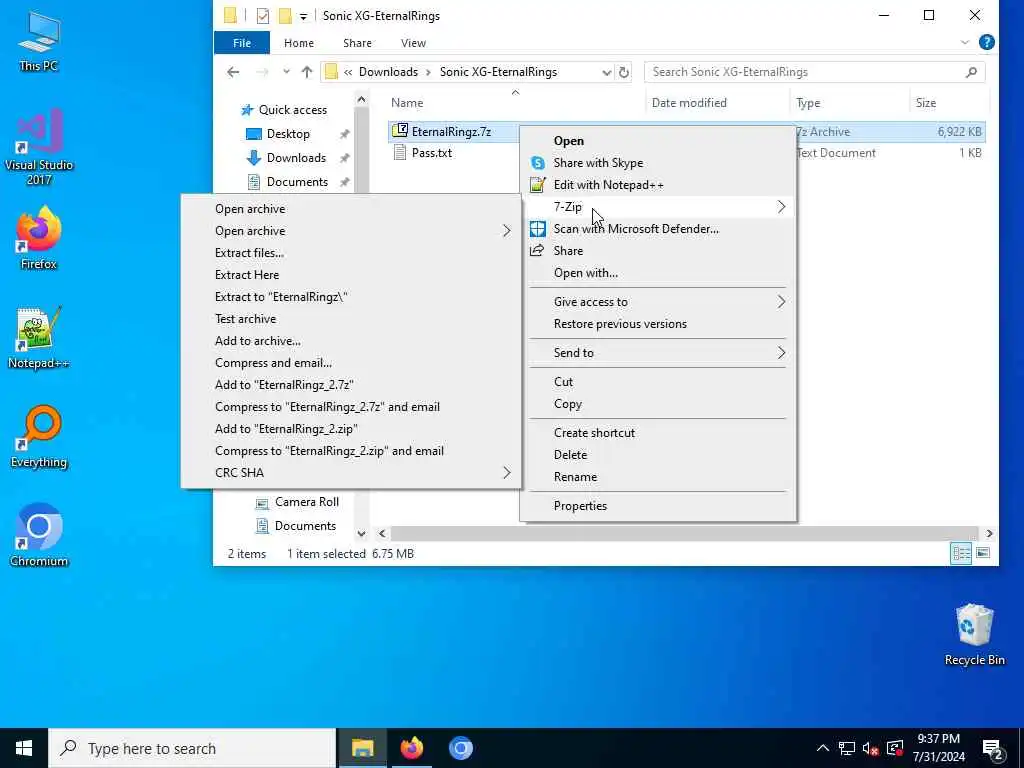Refresh the current folder view
Image resolution: width=1024 pixels, height=768 pixels.
pyautogui.click(x=624, y=72)
